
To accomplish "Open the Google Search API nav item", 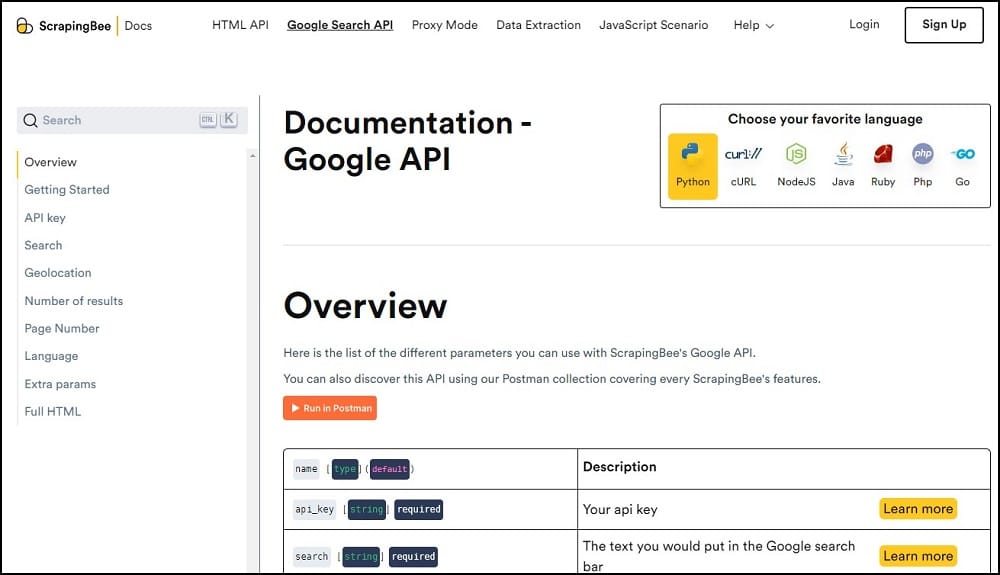I will 340,25.
